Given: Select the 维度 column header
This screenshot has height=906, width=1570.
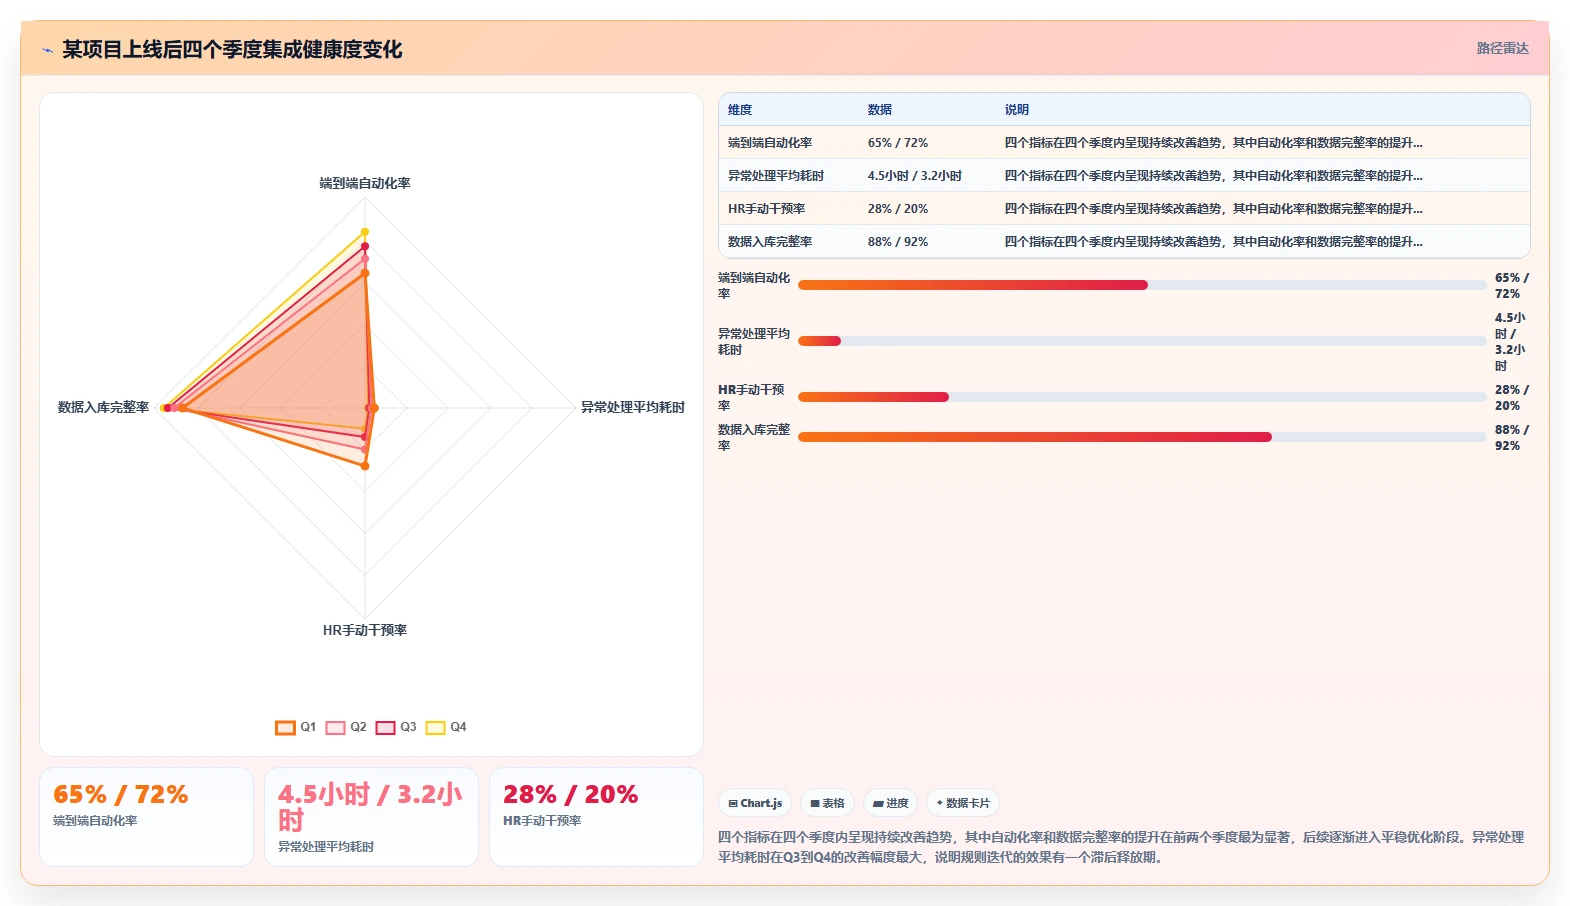Looking at the screenshot, I should coord(740,110).
